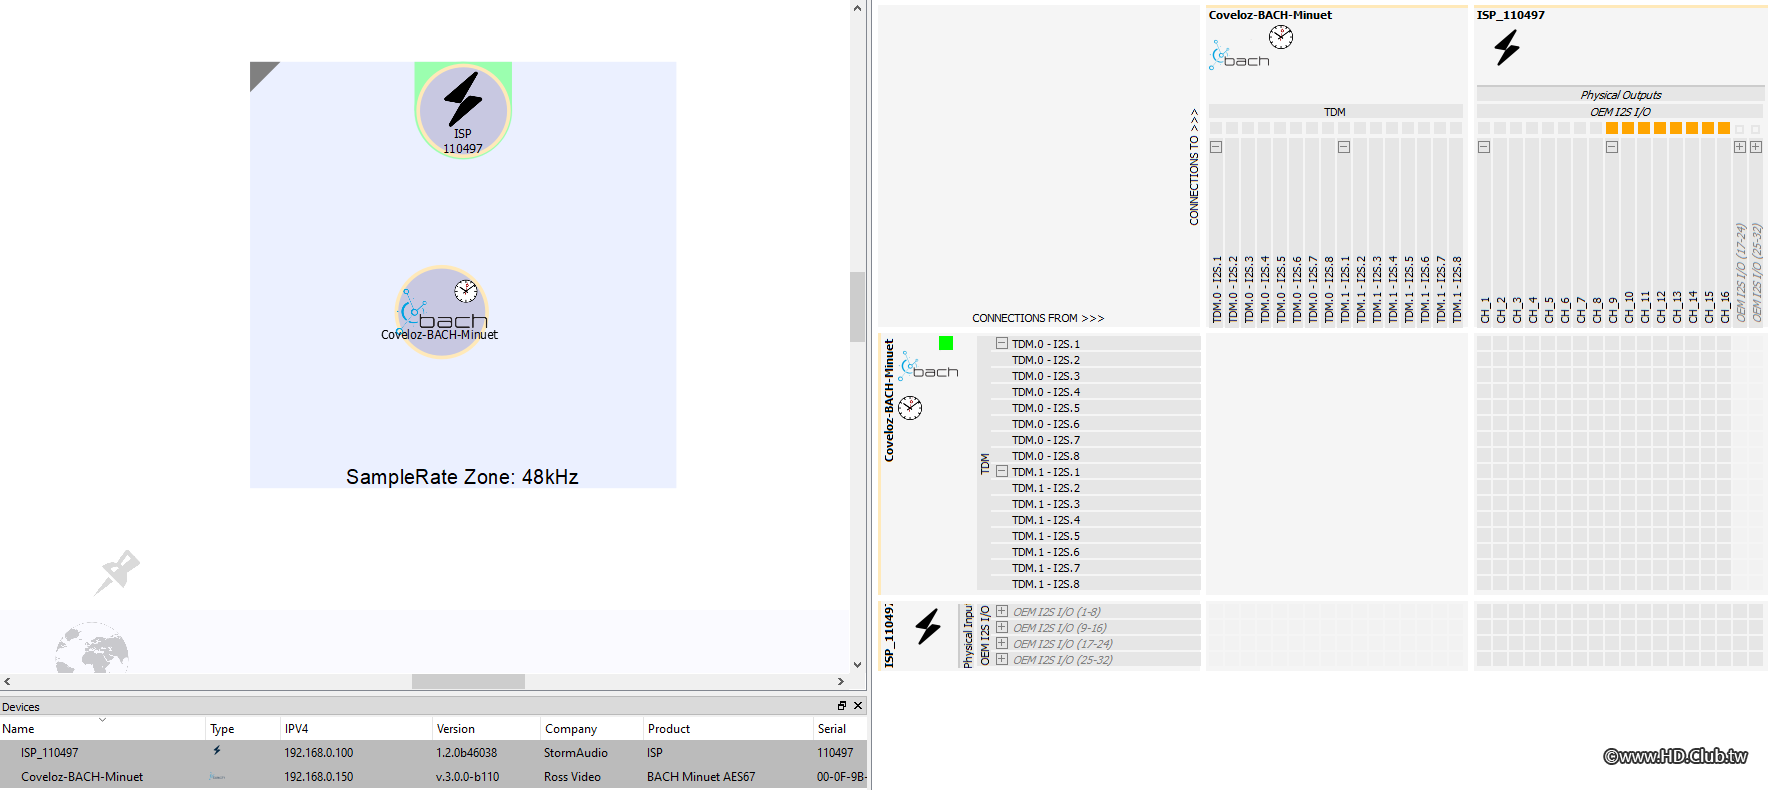Expand the OEM I2S I/O (9-16) inputs row

click(1001, 627)
